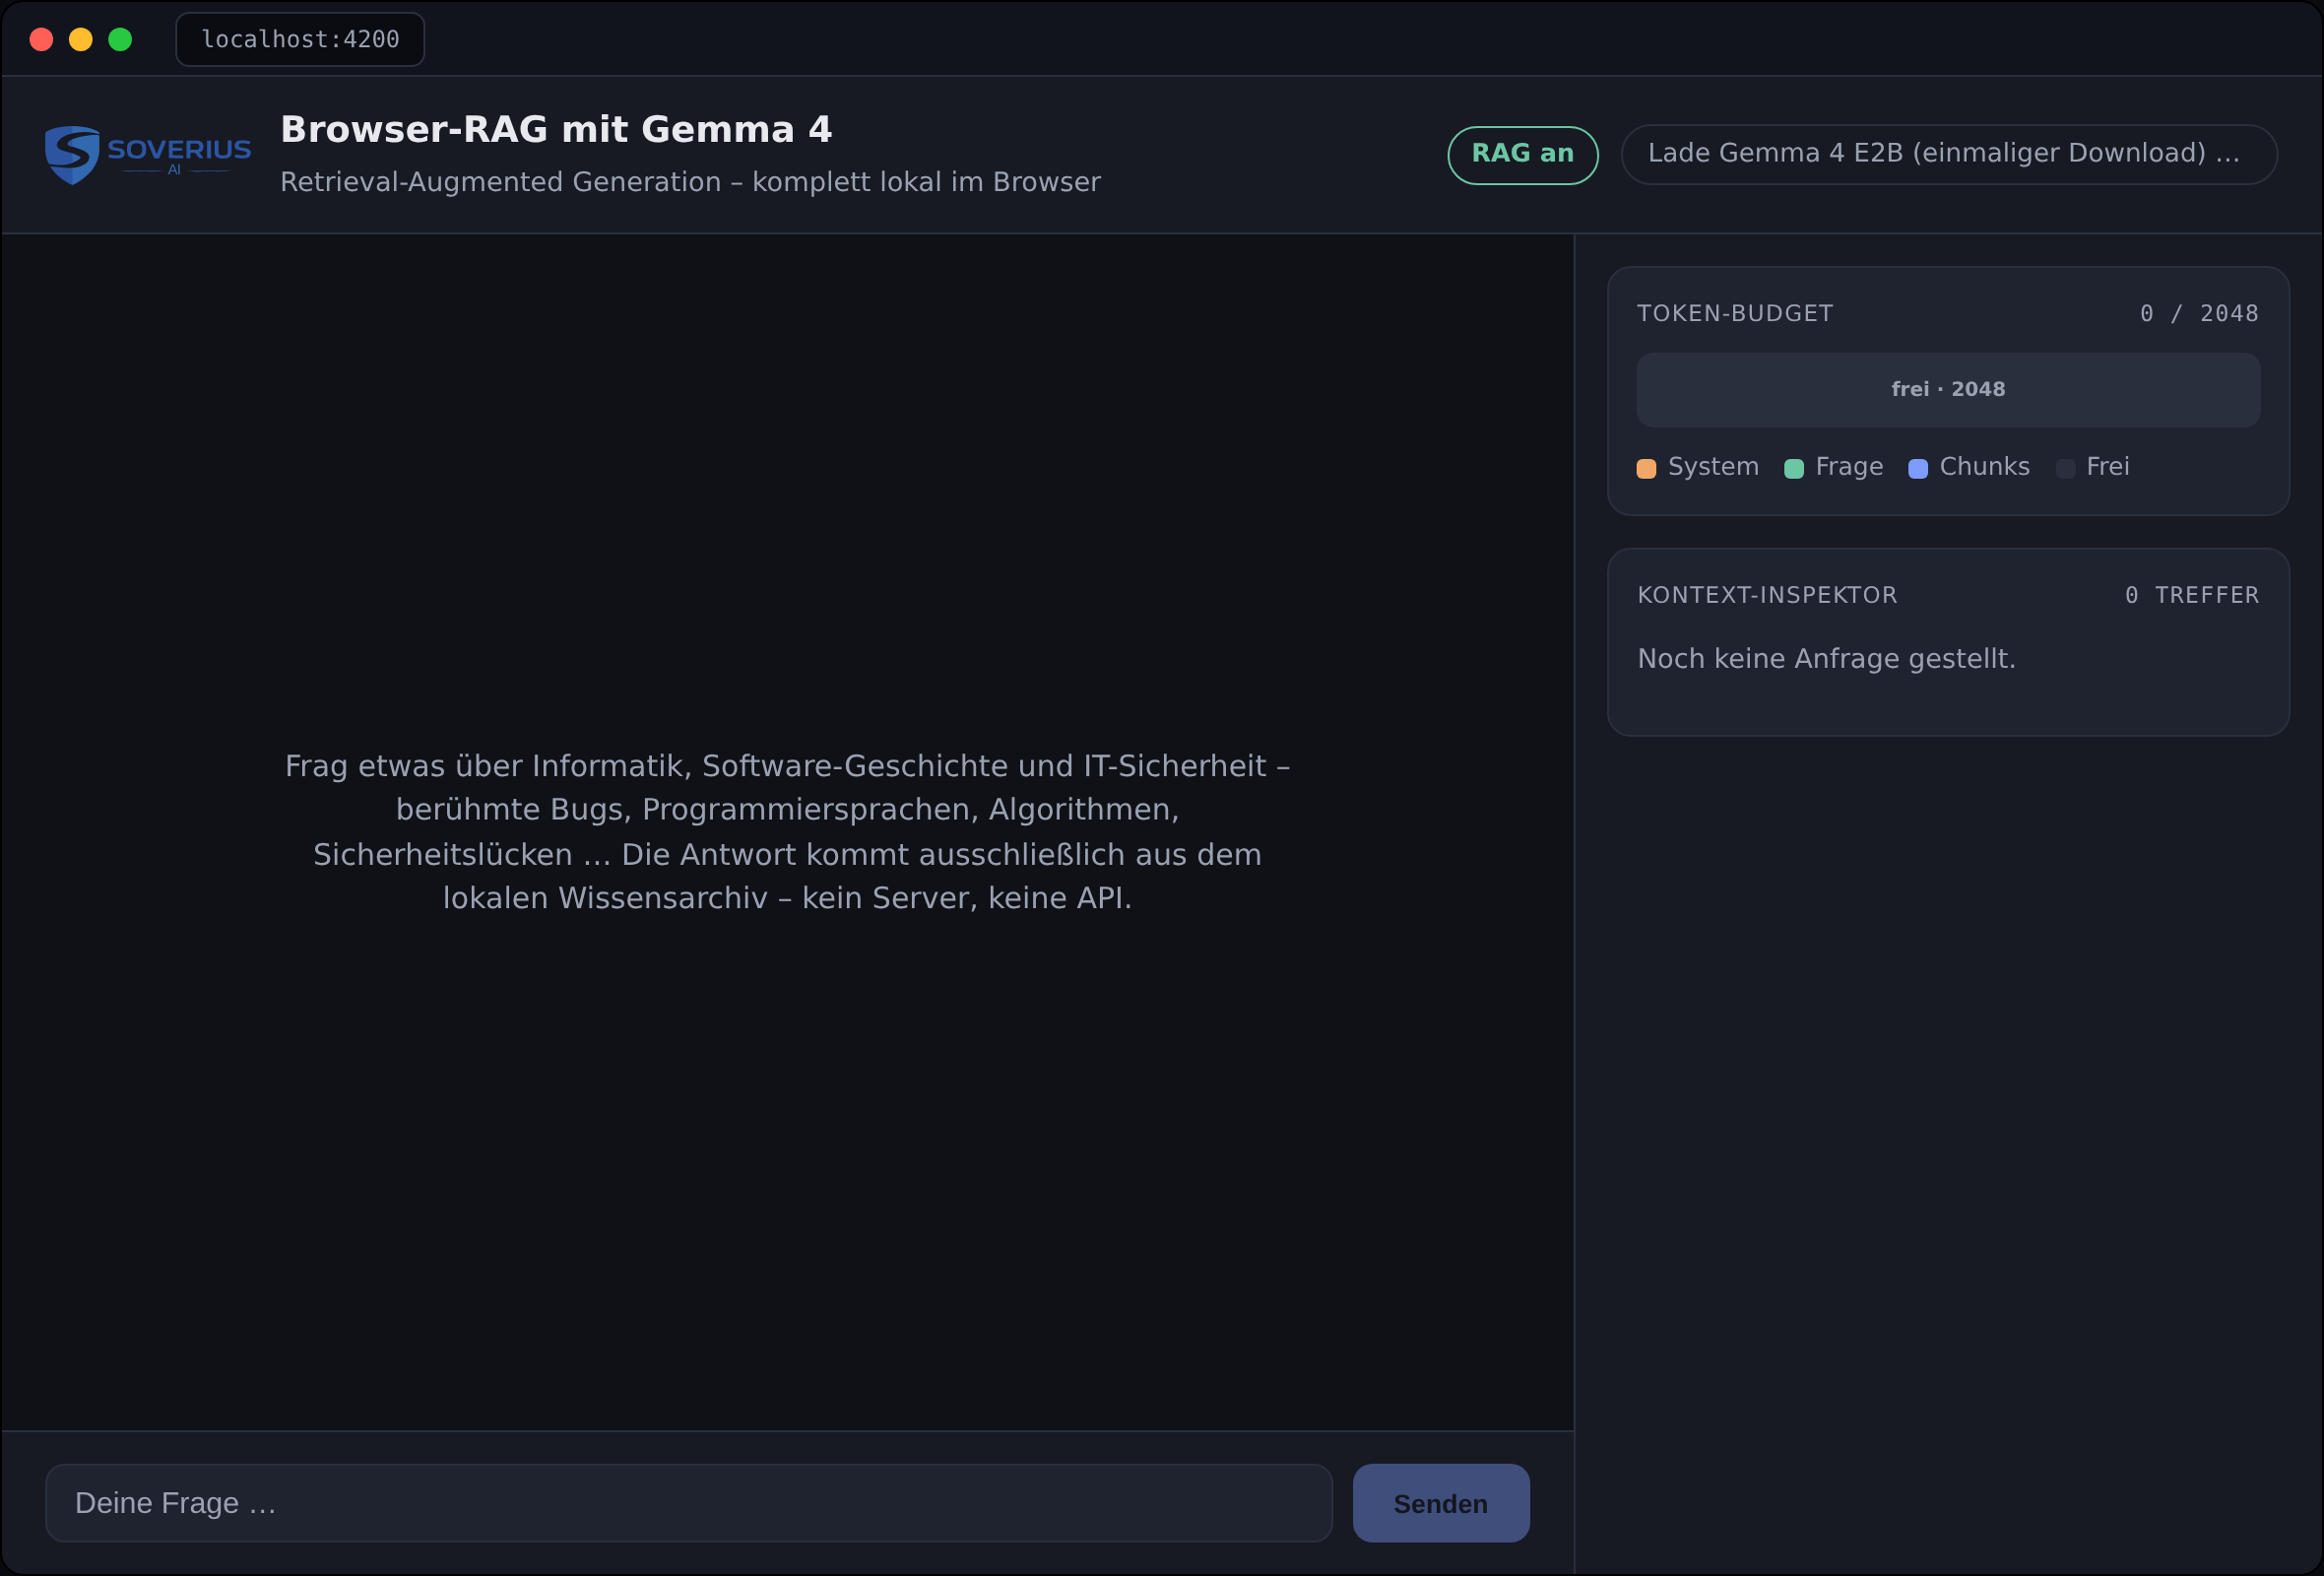Viewport: 2324px width, 1576px height.
Task: Toggle the RAG an switch
Action: (x=1522, y=155)
